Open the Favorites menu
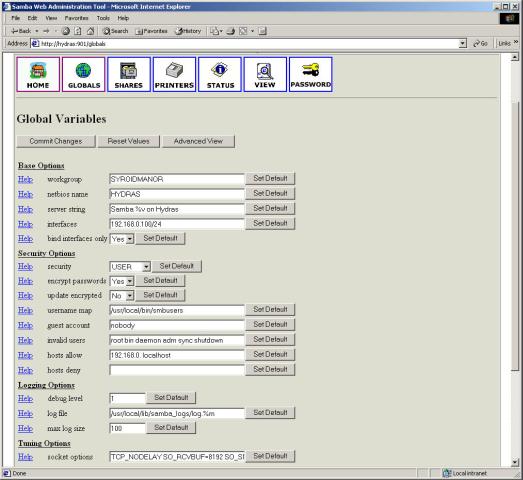 76,18
